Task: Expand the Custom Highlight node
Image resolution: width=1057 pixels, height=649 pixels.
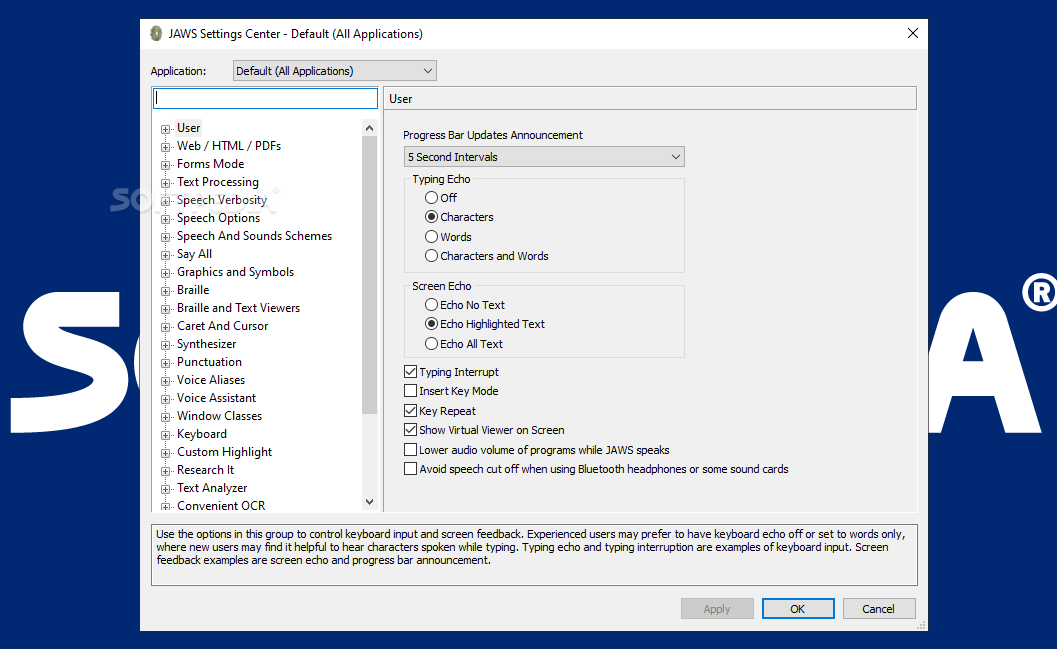Action: pos(165,453)
